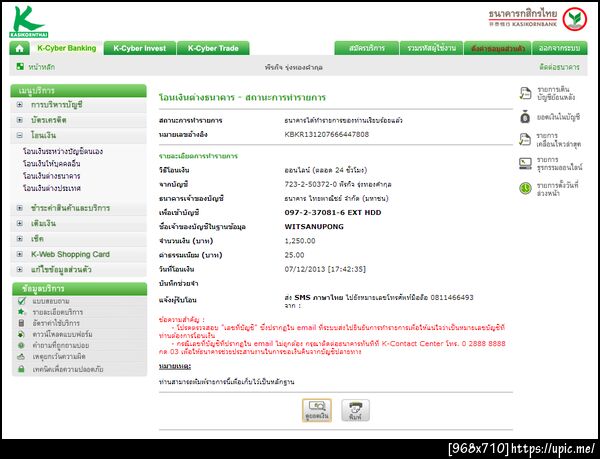
Task: Expand the การบริหารบัญชี menu section
Action: pyautogui.click(x=20, y=105)
